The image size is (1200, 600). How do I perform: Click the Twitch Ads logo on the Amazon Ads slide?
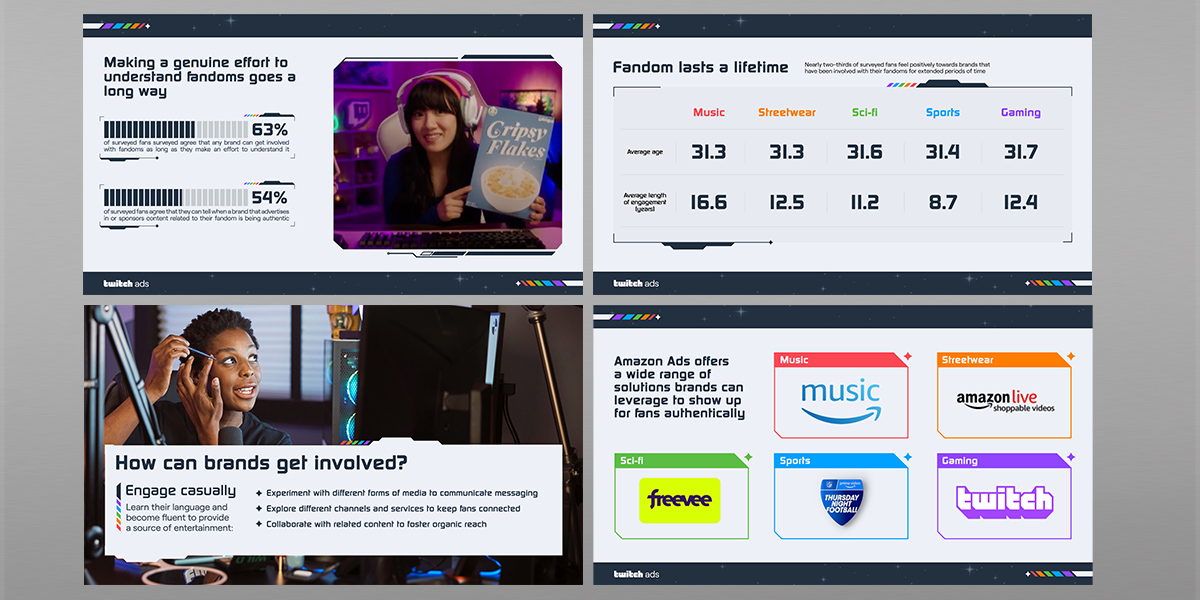[x=637, y=574]
